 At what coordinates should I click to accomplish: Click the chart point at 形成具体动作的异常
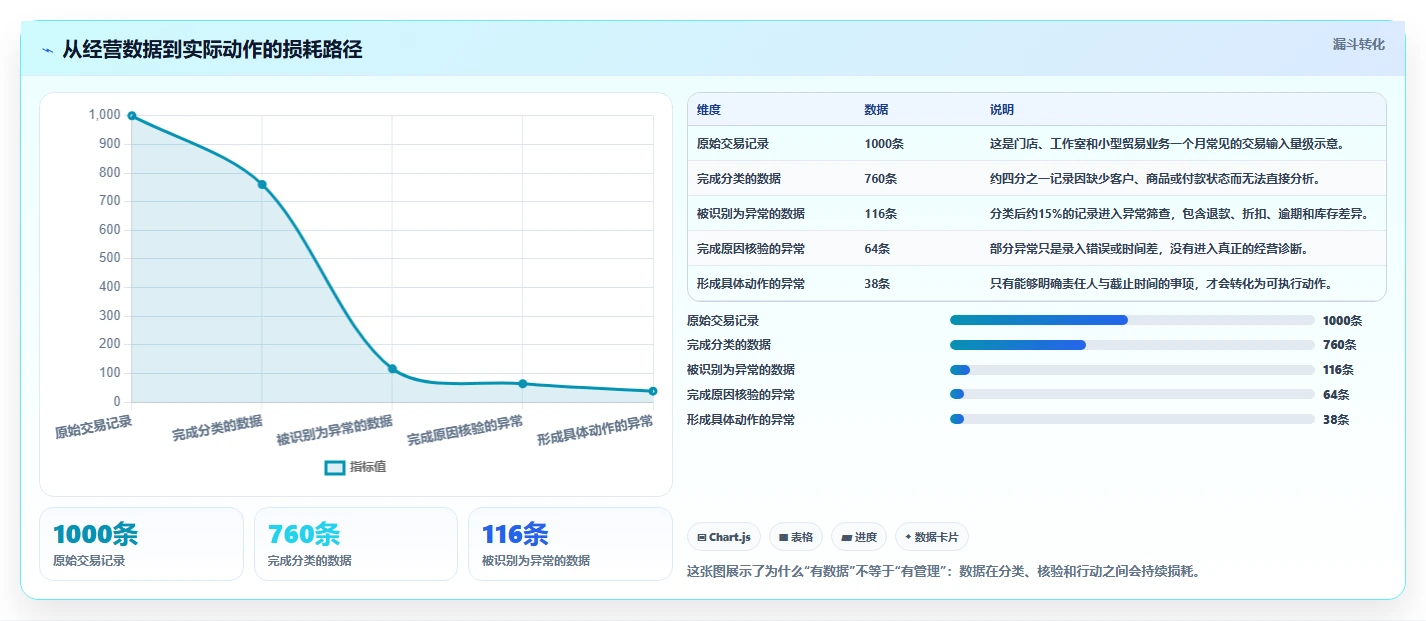653,391
